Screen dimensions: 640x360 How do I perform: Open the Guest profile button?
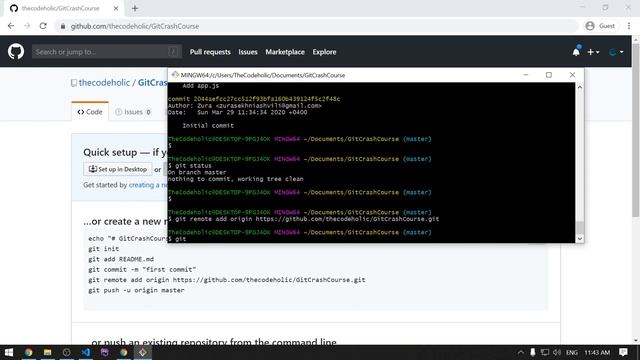click(600, 26)
